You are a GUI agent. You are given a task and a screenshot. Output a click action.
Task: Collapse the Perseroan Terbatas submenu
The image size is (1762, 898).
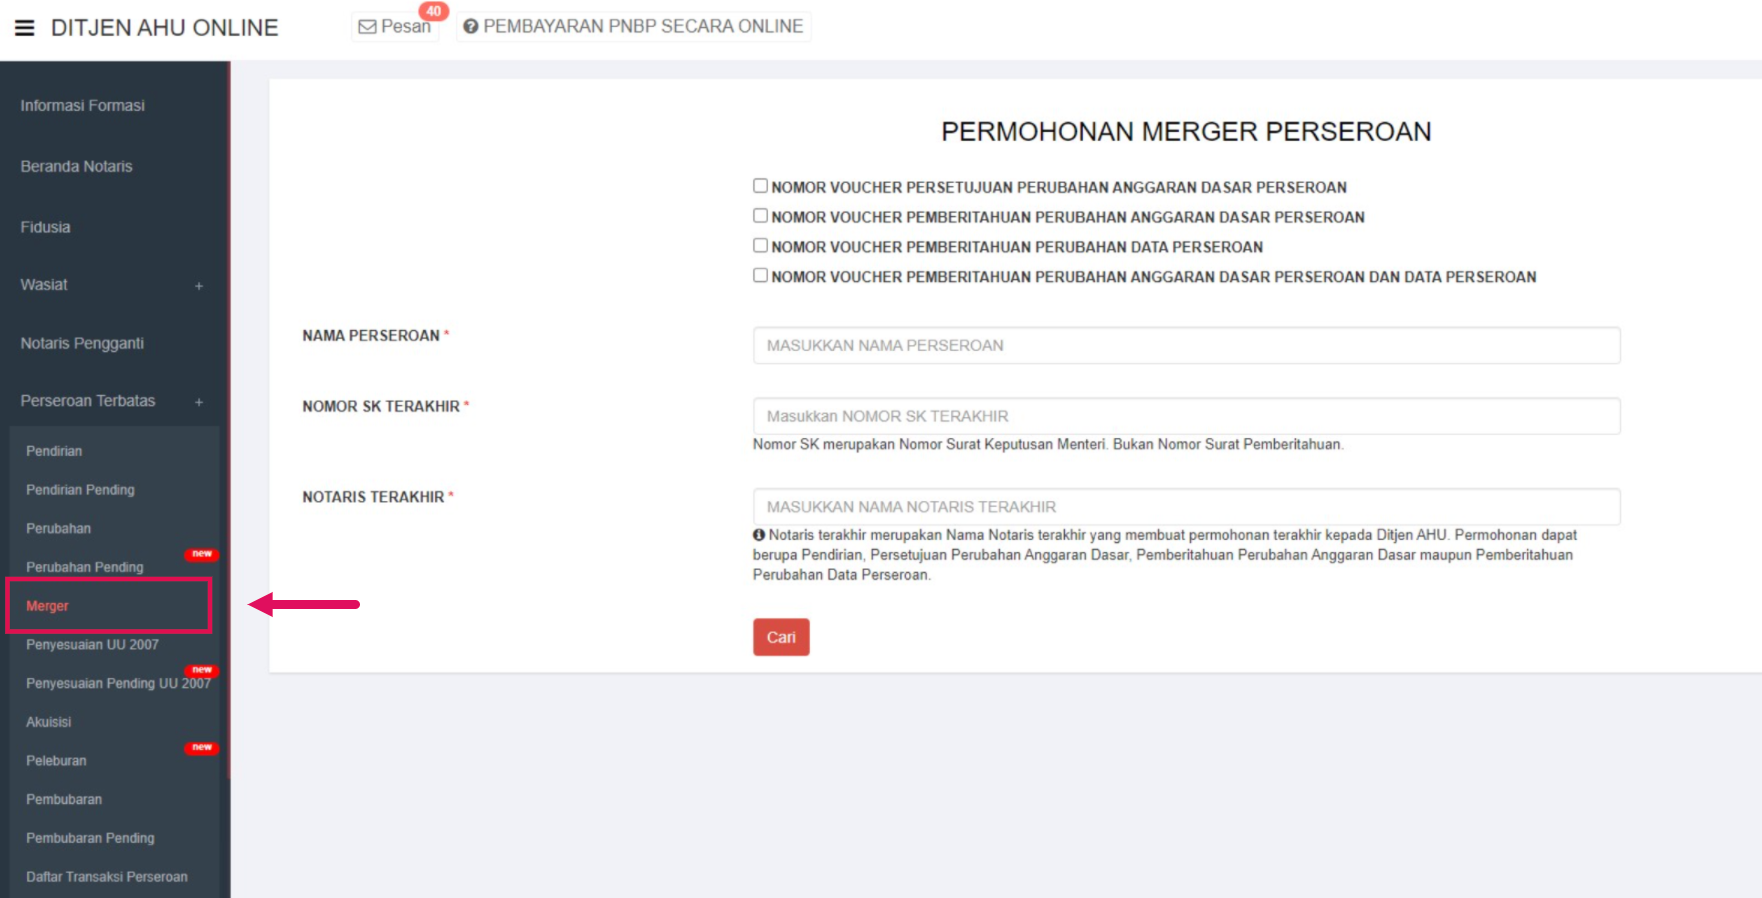199,402
